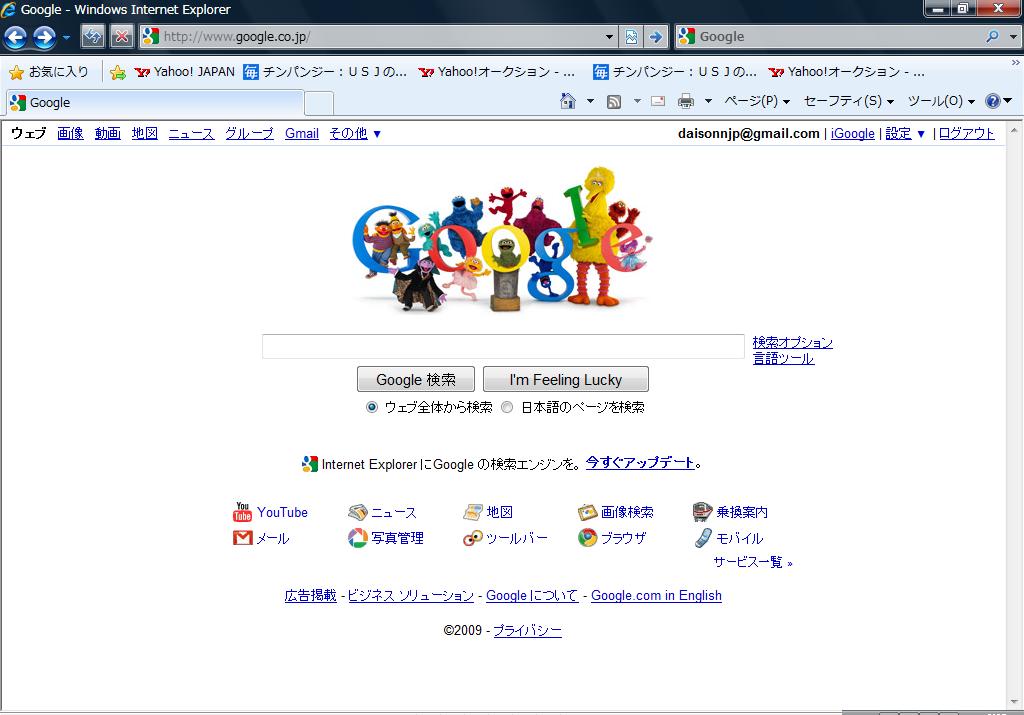Click the Image search 画像検索 icon

click(x=588, y=512)
